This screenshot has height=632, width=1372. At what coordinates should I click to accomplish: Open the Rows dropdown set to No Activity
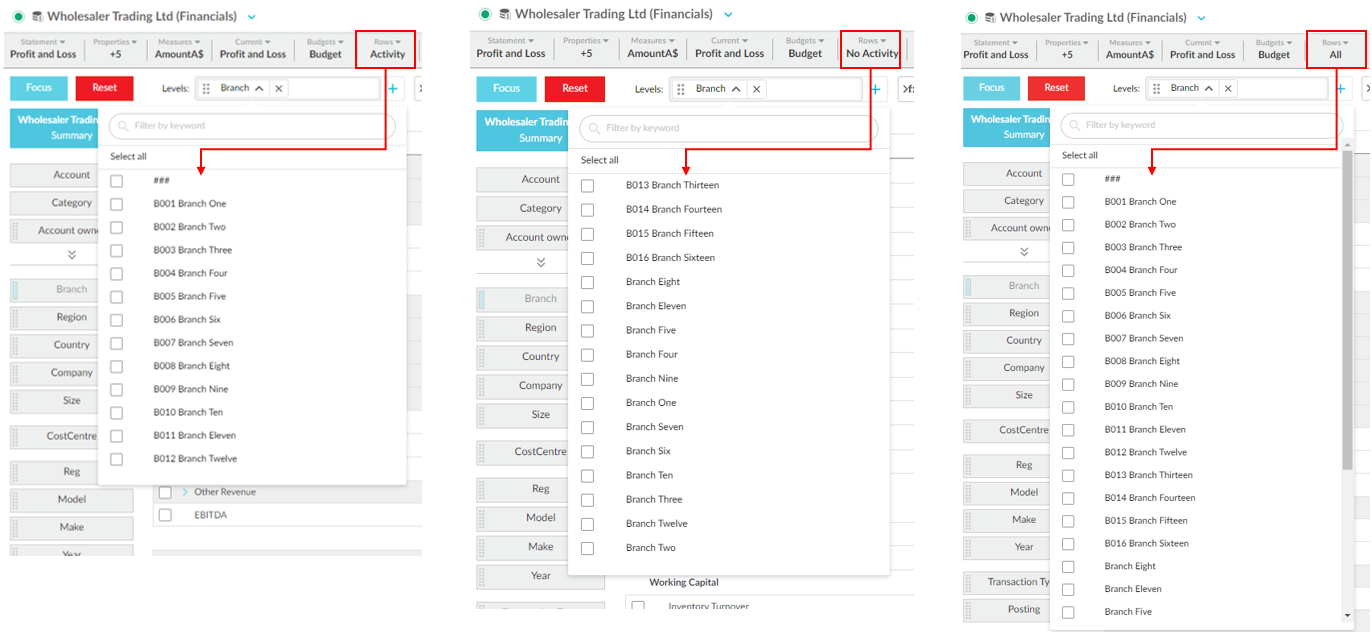(x=872, y=48)
